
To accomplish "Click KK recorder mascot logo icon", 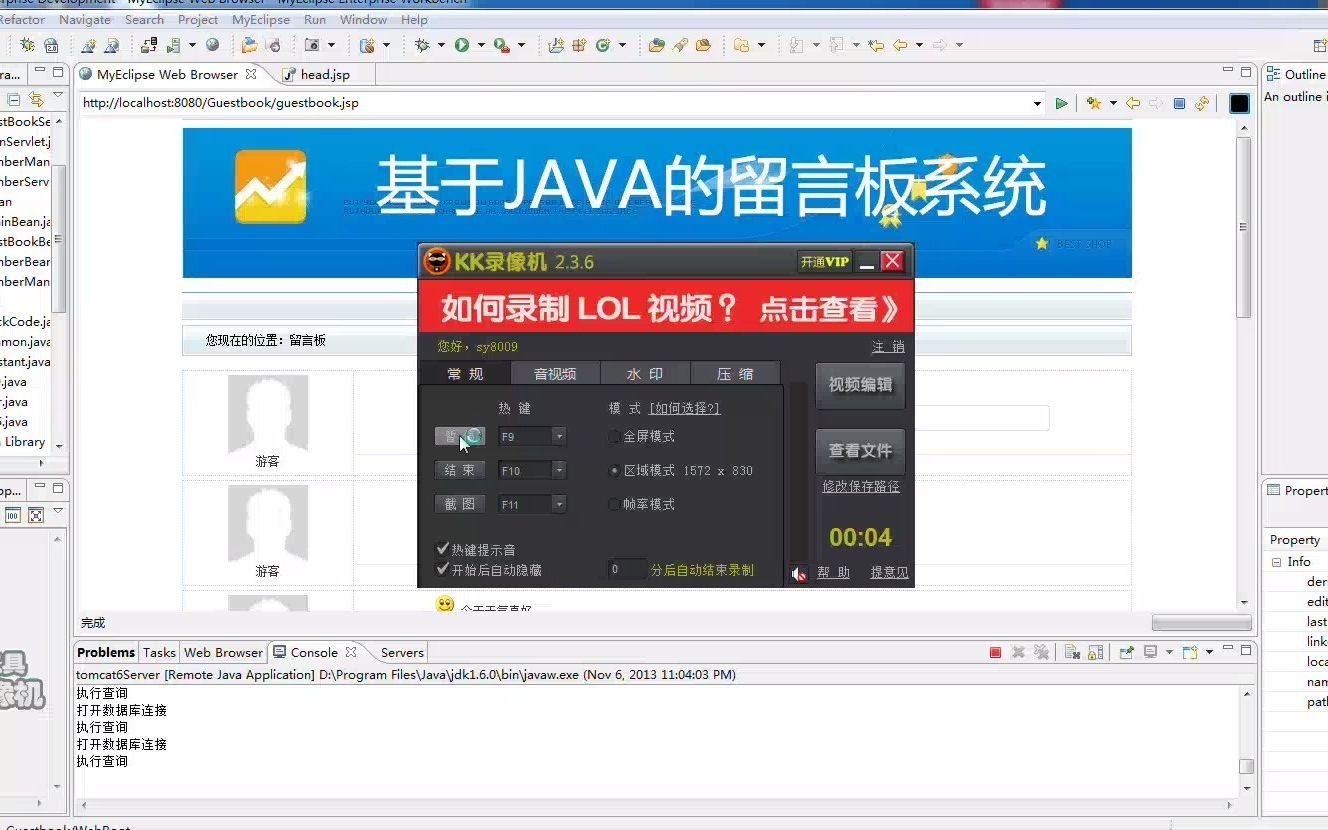I will 437,262.
